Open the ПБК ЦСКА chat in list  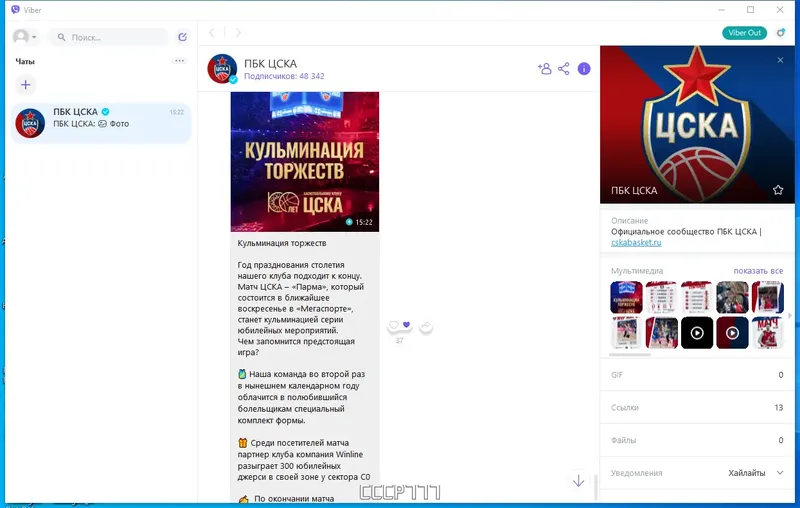pyautogui.click(x=101, y=123)
